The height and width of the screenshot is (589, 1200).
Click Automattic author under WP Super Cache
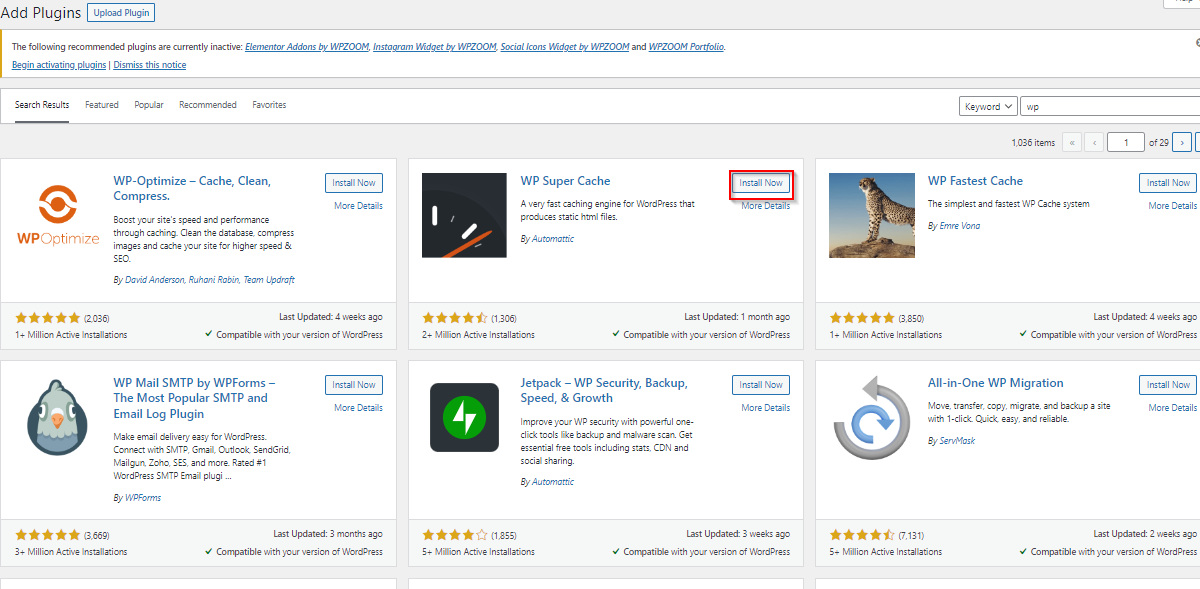(553, 239)
